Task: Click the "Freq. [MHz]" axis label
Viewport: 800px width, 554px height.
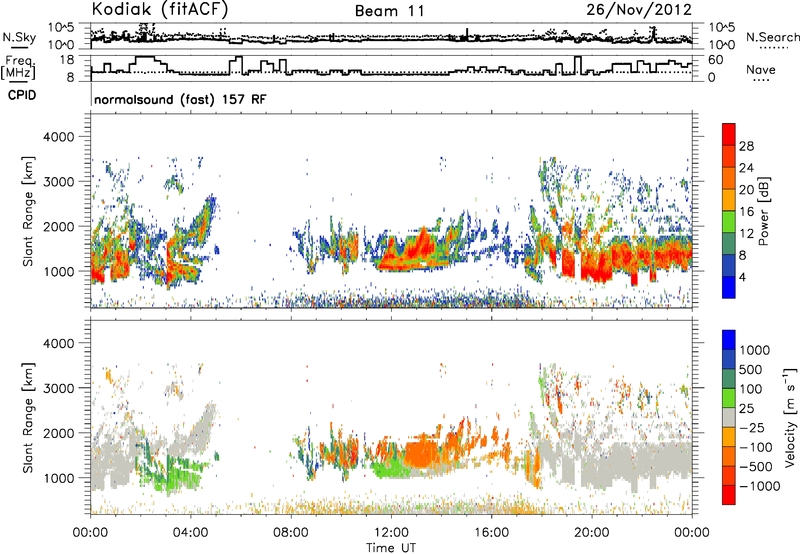Action: point(18,67)
